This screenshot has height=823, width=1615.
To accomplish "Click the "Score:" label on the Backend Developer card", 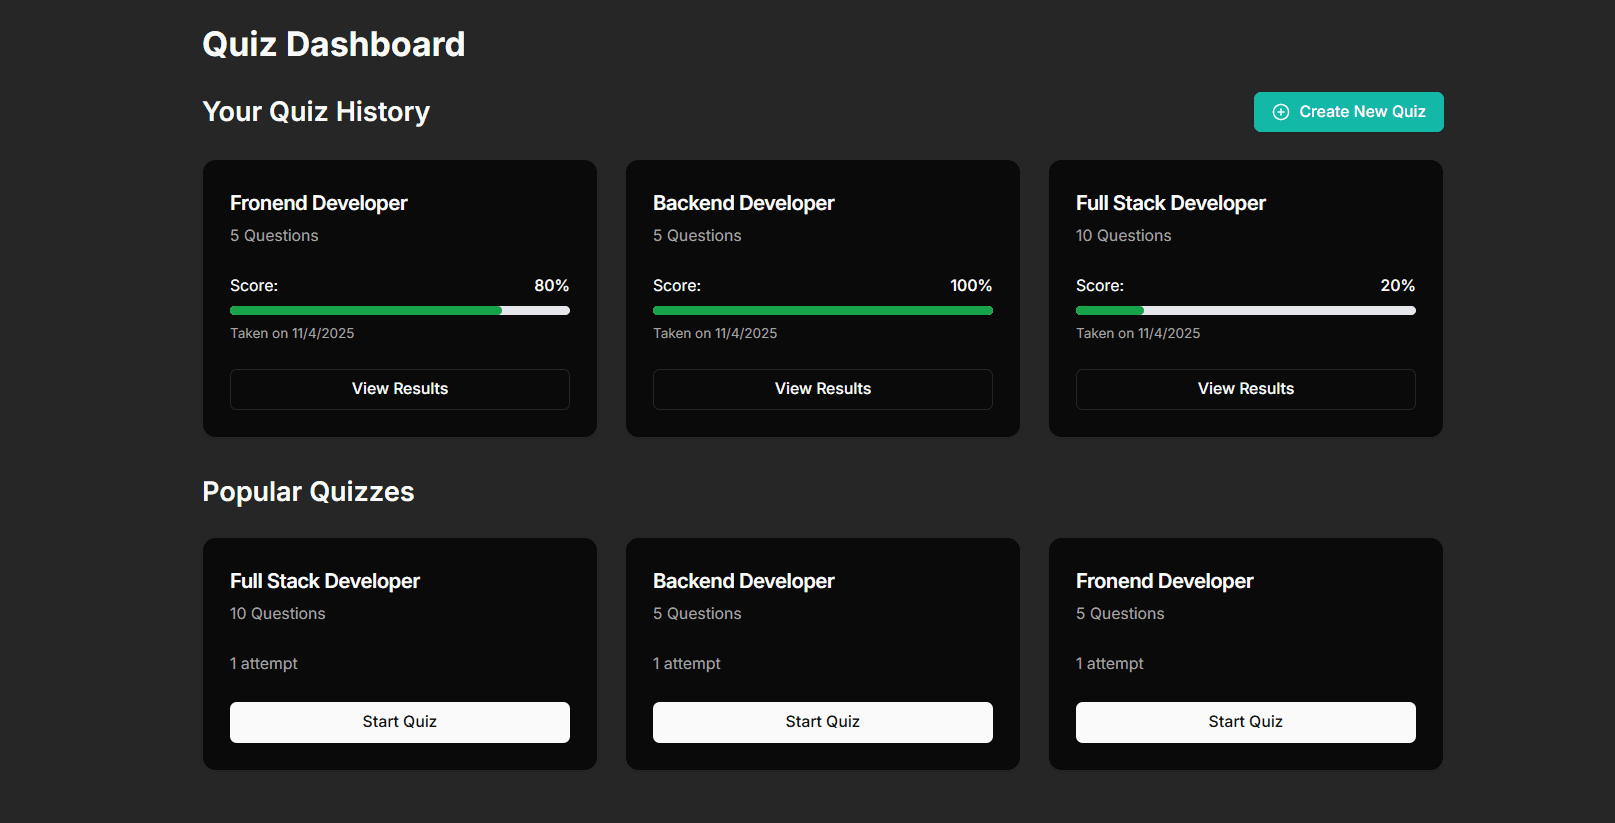I will (x=677, y=286).
